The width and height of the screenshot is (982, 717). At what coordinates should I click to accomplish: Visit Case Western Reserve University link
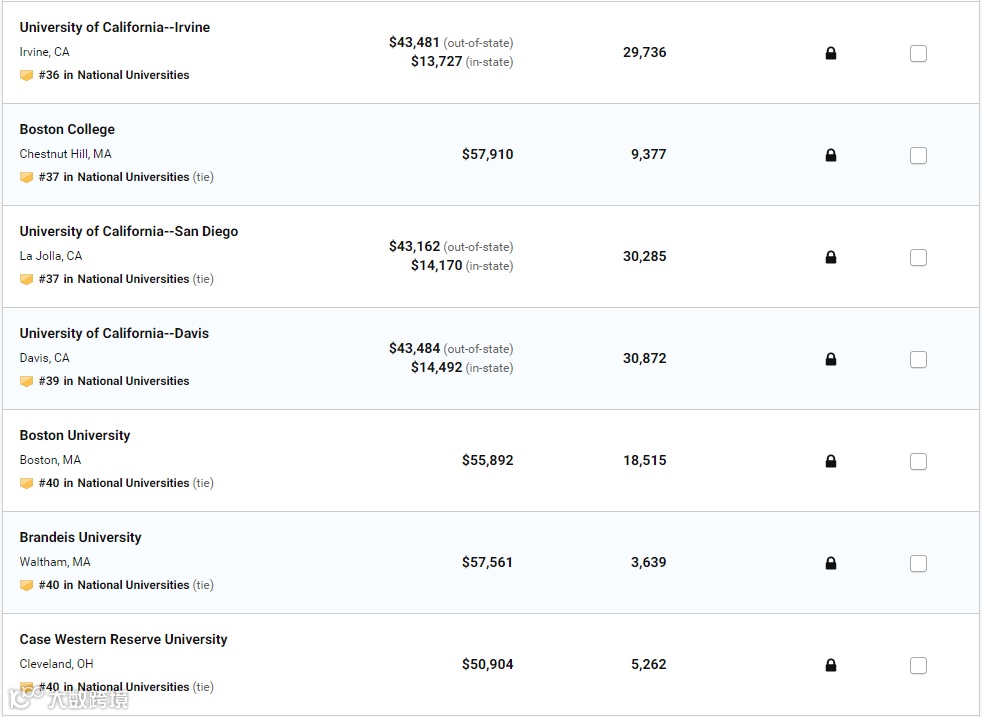click(x=123, y=639)
